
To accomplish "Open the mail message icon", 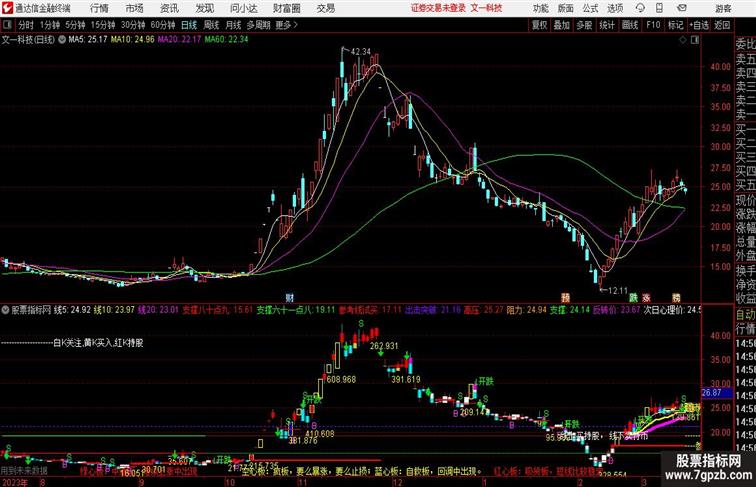I will click(x=682, y=8).
